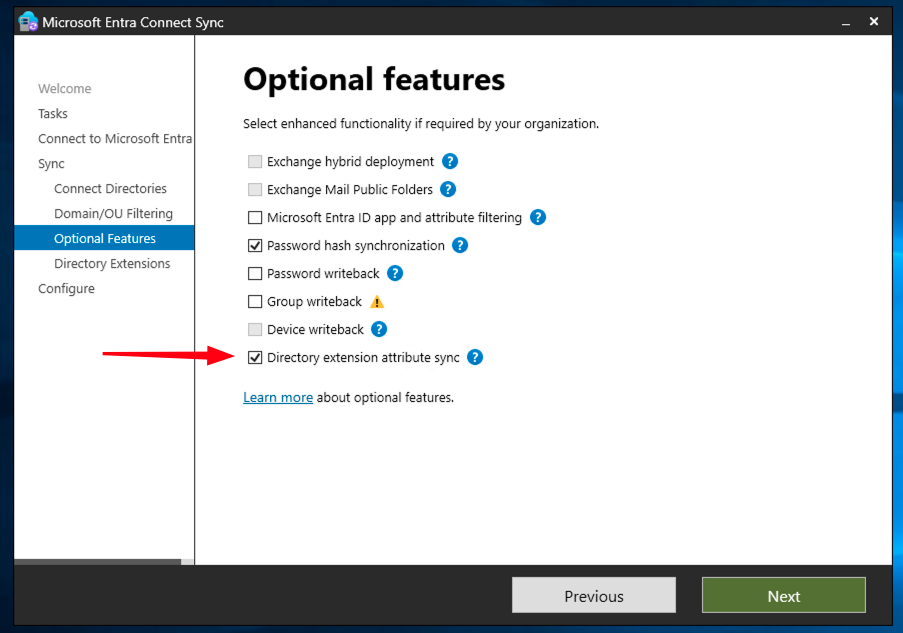Click the Optional features heading

(x=374, y=79)
